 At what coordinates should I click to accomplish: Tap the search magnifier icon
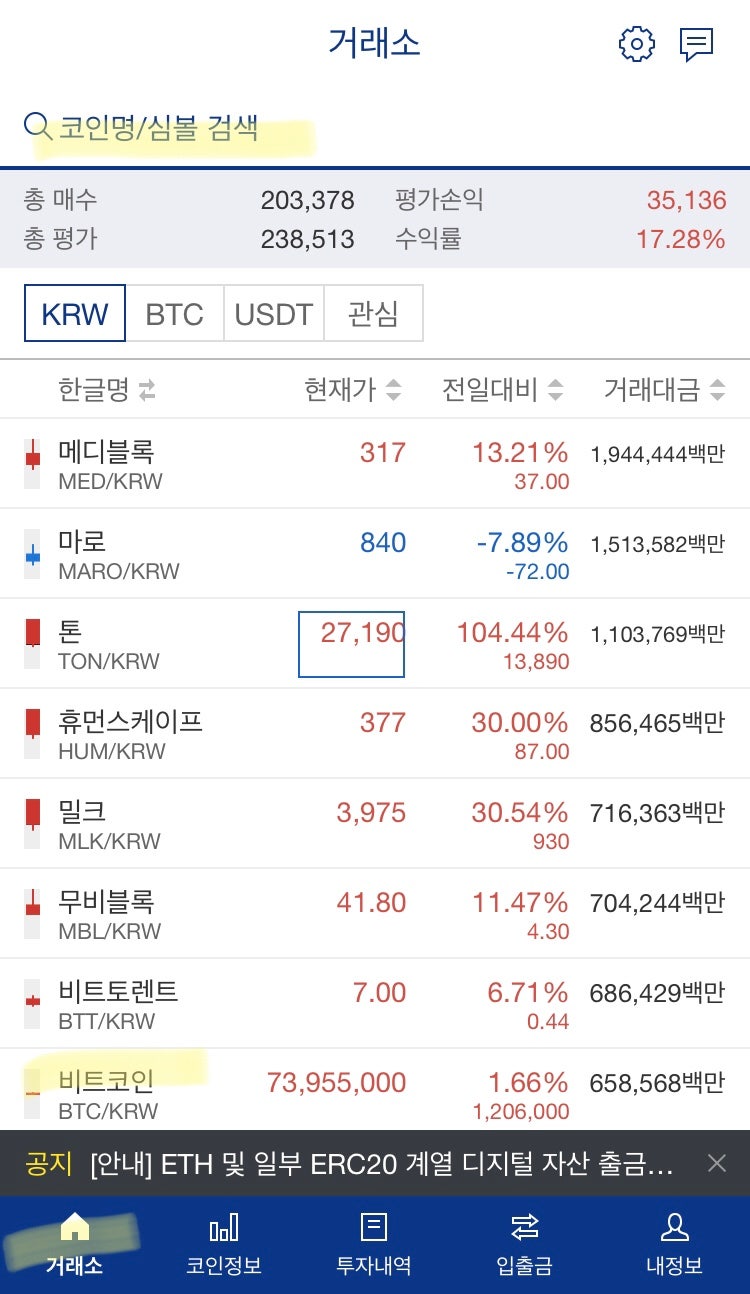coord(37,127)
